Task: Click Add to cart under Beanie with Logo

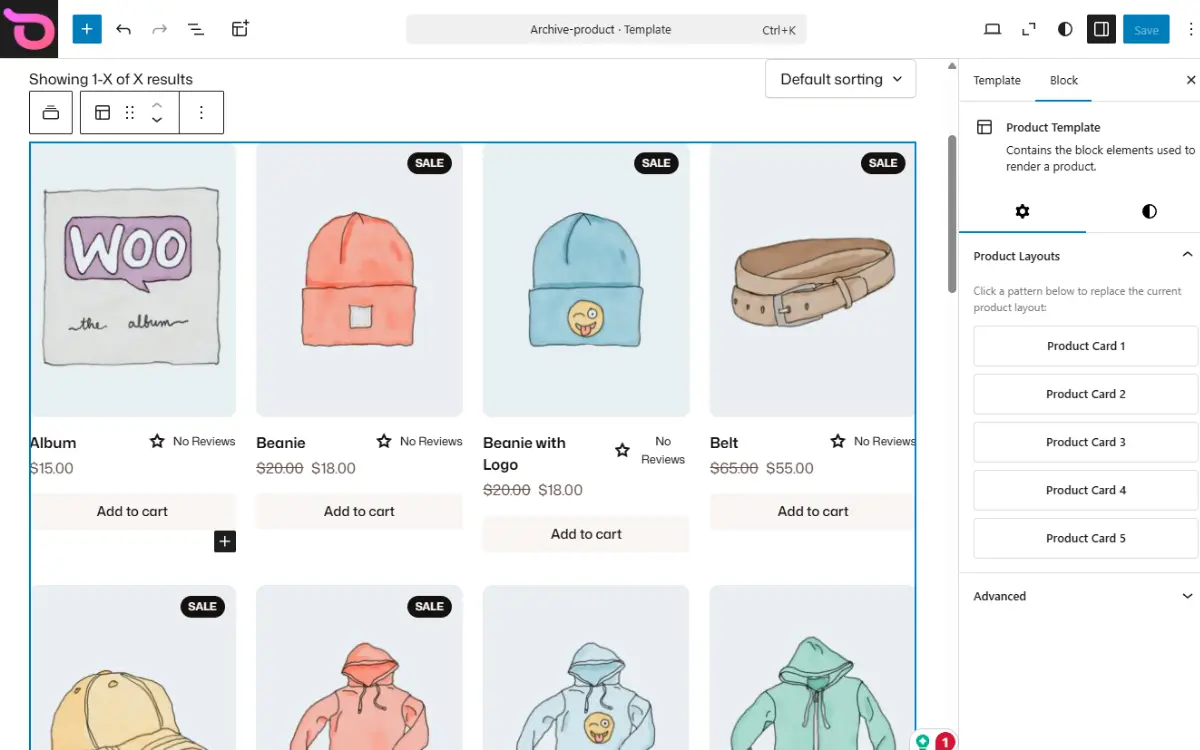Action: point(586,534)
